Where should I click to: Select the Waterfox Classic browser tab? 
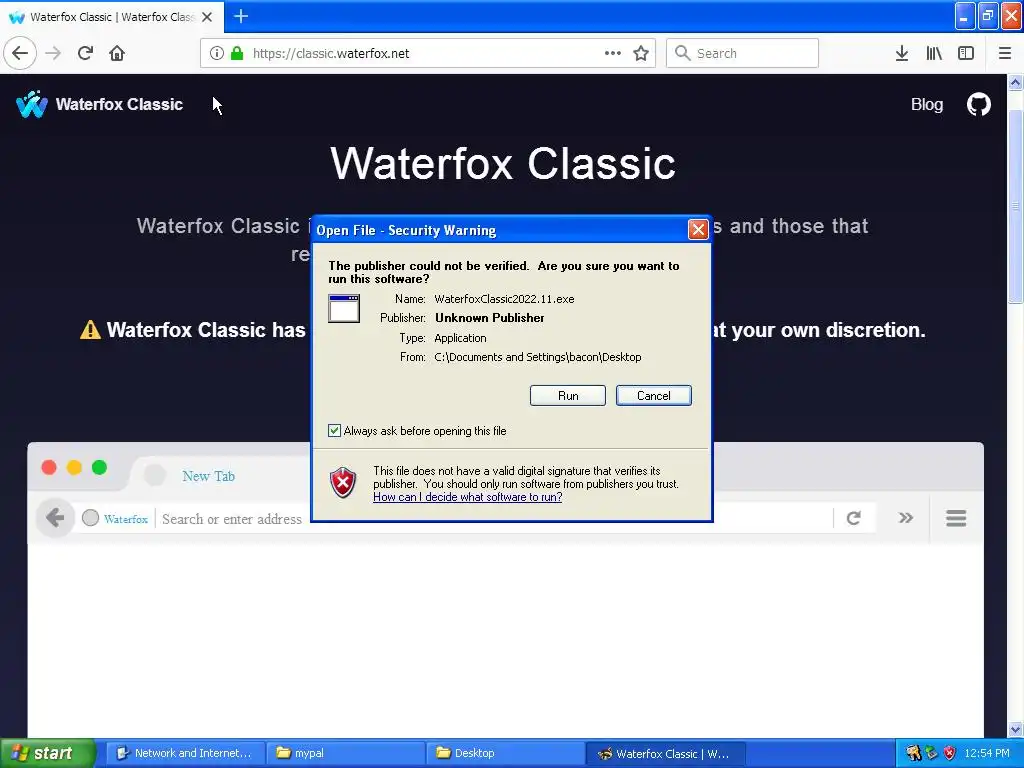(x=112, y=17)
